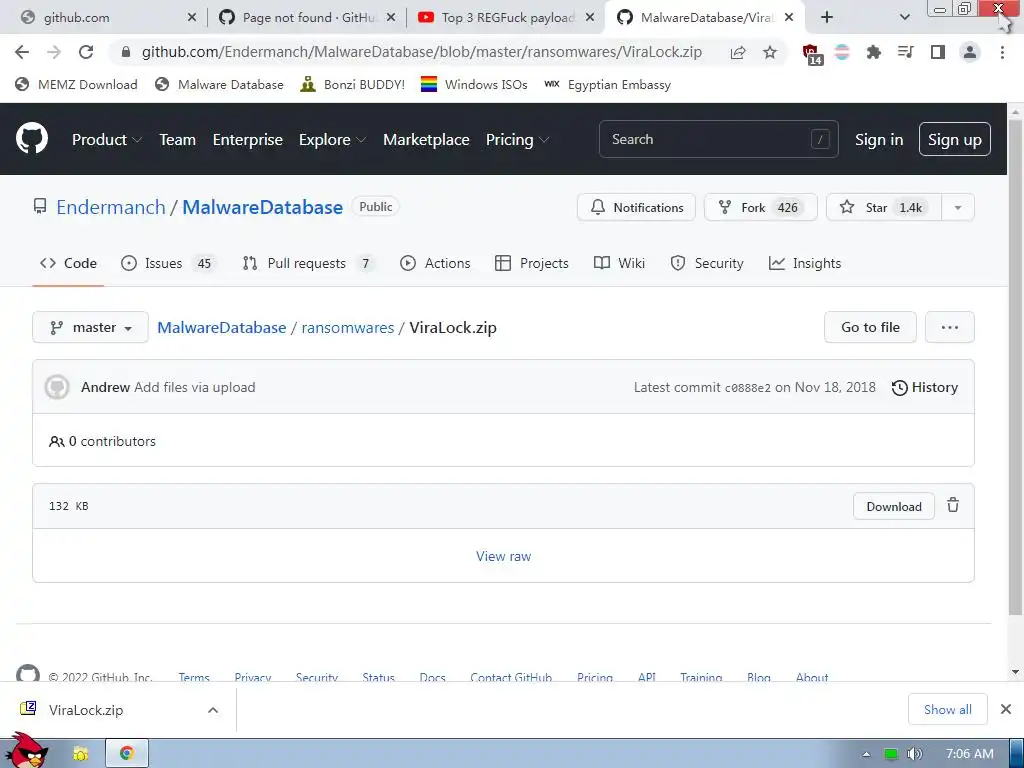This screenshot has height=768, width=1024.
Task: Expand the Product dropdown menu
Action: 107,140
